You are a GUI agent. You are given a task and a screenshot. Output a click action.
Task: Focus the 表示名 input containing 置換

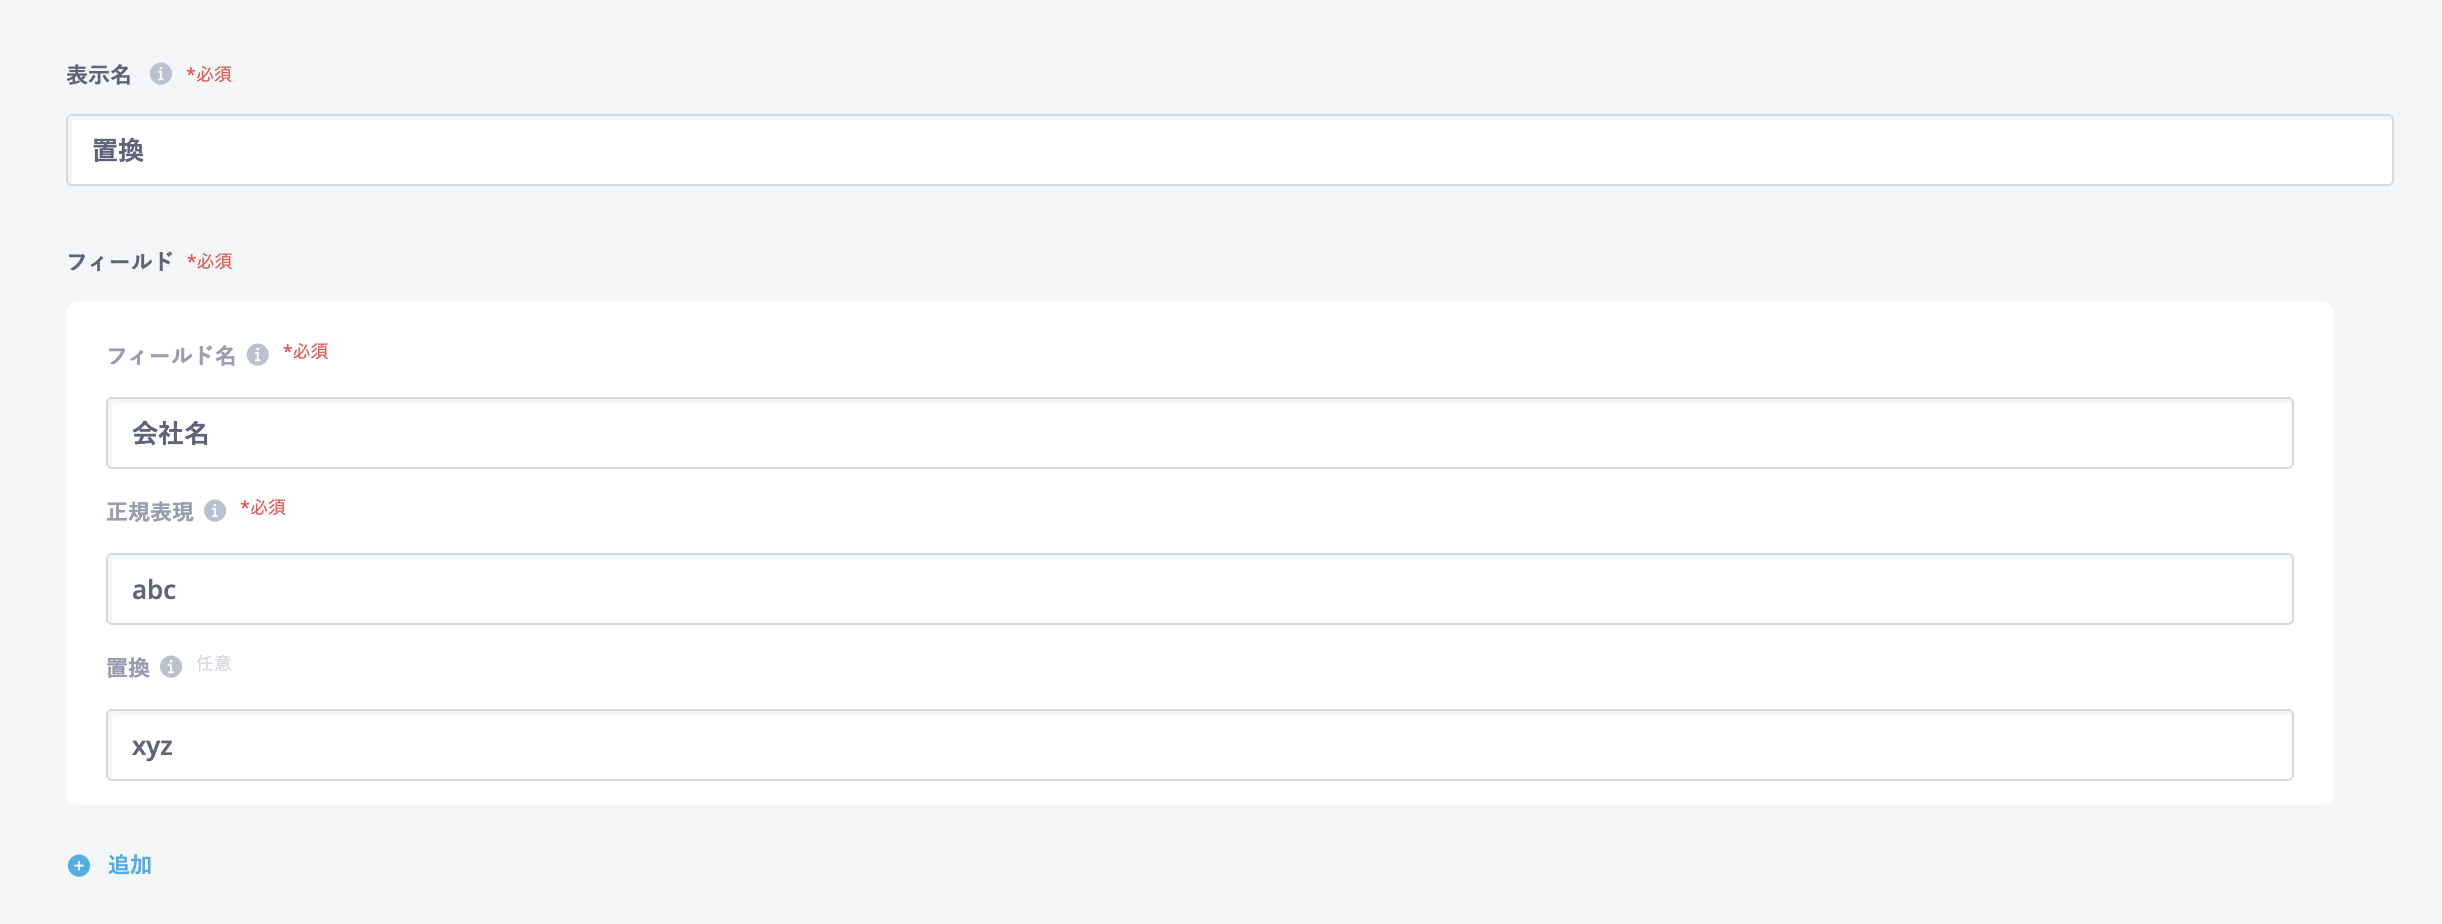pyautogui.click(x=1229, y=150)
